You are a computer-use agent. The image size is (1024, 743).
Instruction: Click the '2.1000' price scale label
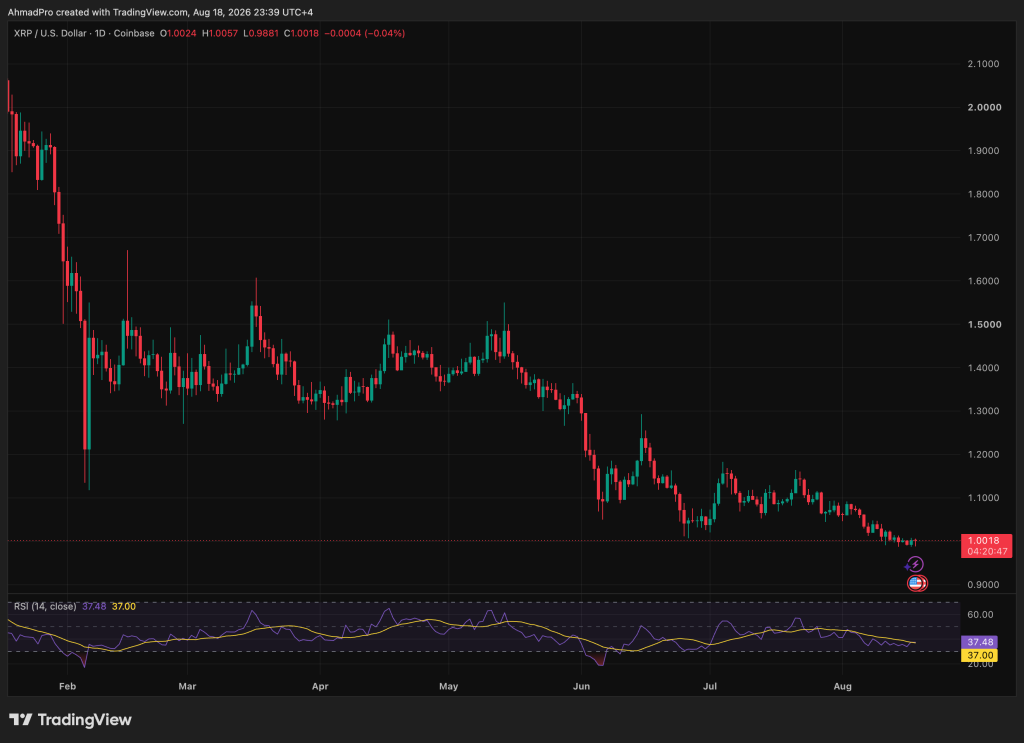tap(983, 64)
